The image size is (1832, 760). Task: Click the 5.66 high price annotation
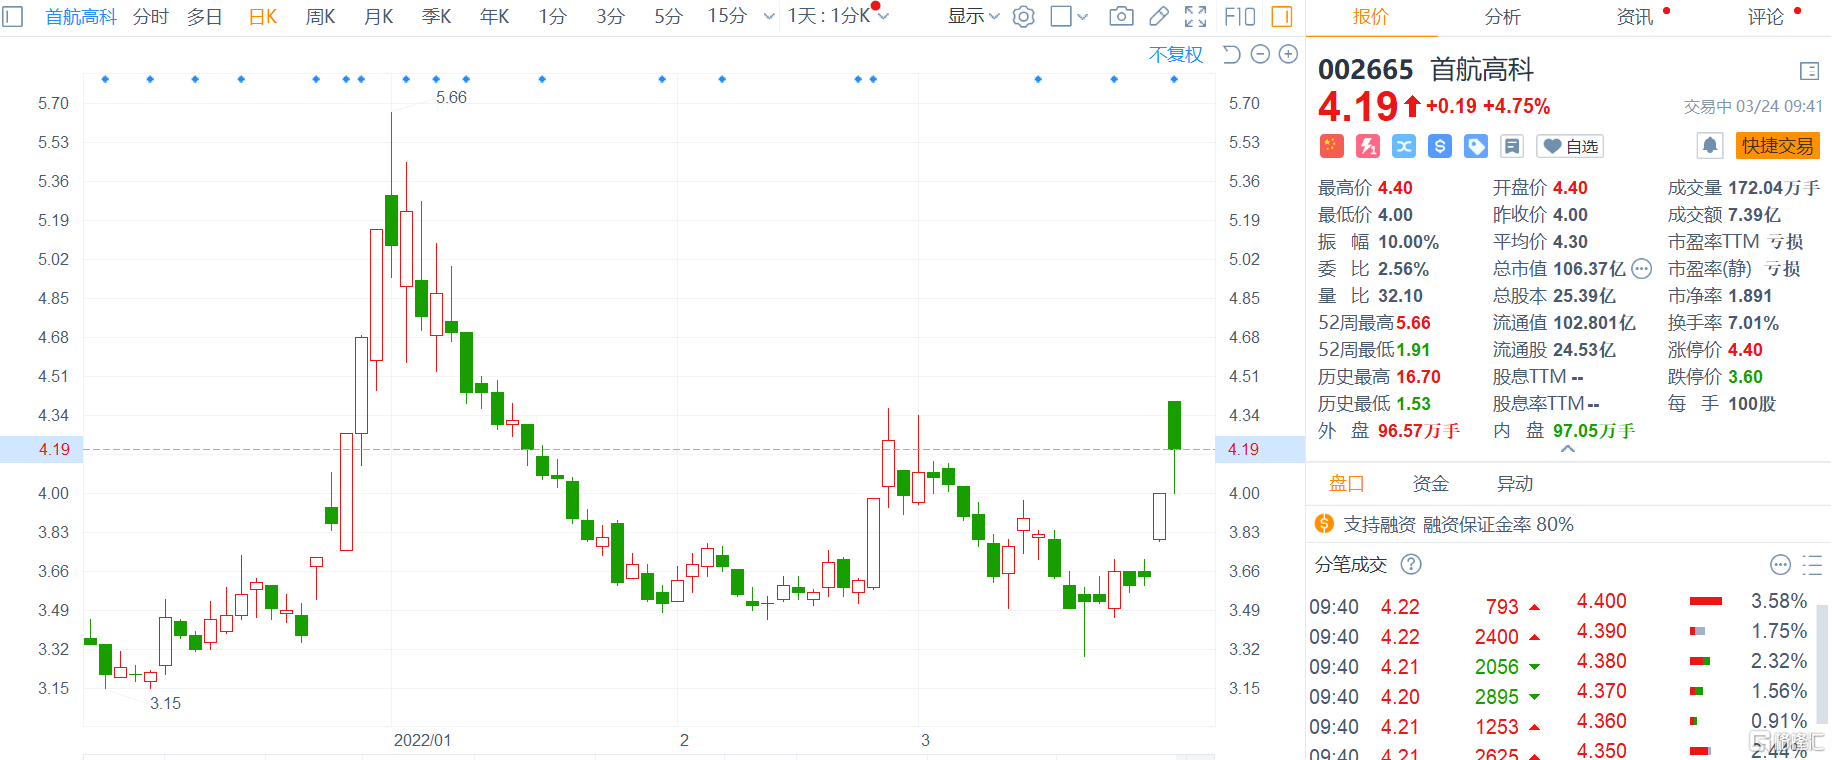point(451,97)
